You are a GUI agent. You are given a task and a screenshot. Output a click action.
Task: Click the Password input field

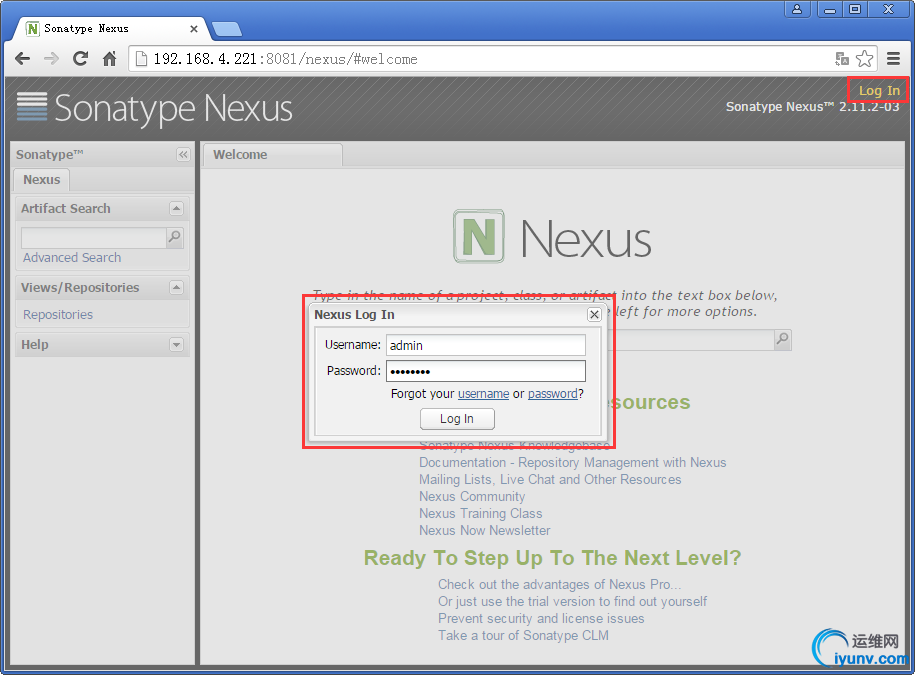(x=486, y=371)
